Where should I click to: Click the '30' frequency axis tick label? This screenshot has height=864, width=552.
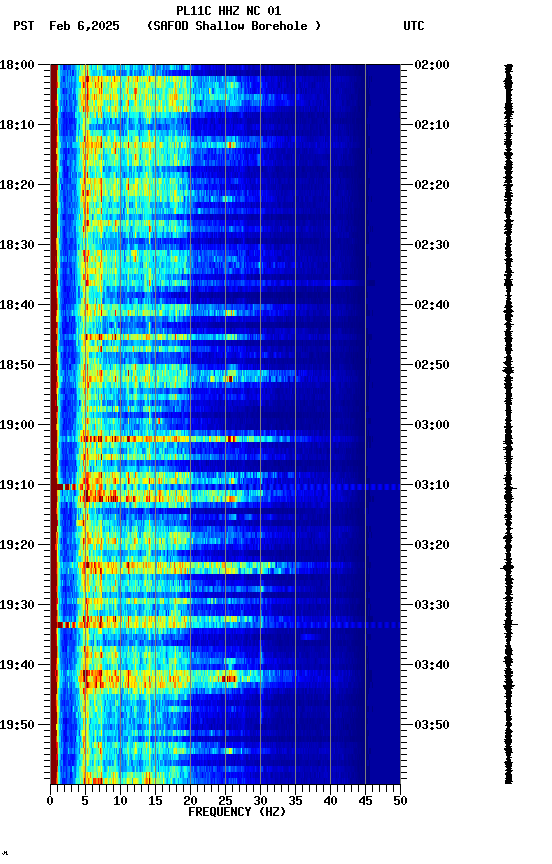pos(260,801)
